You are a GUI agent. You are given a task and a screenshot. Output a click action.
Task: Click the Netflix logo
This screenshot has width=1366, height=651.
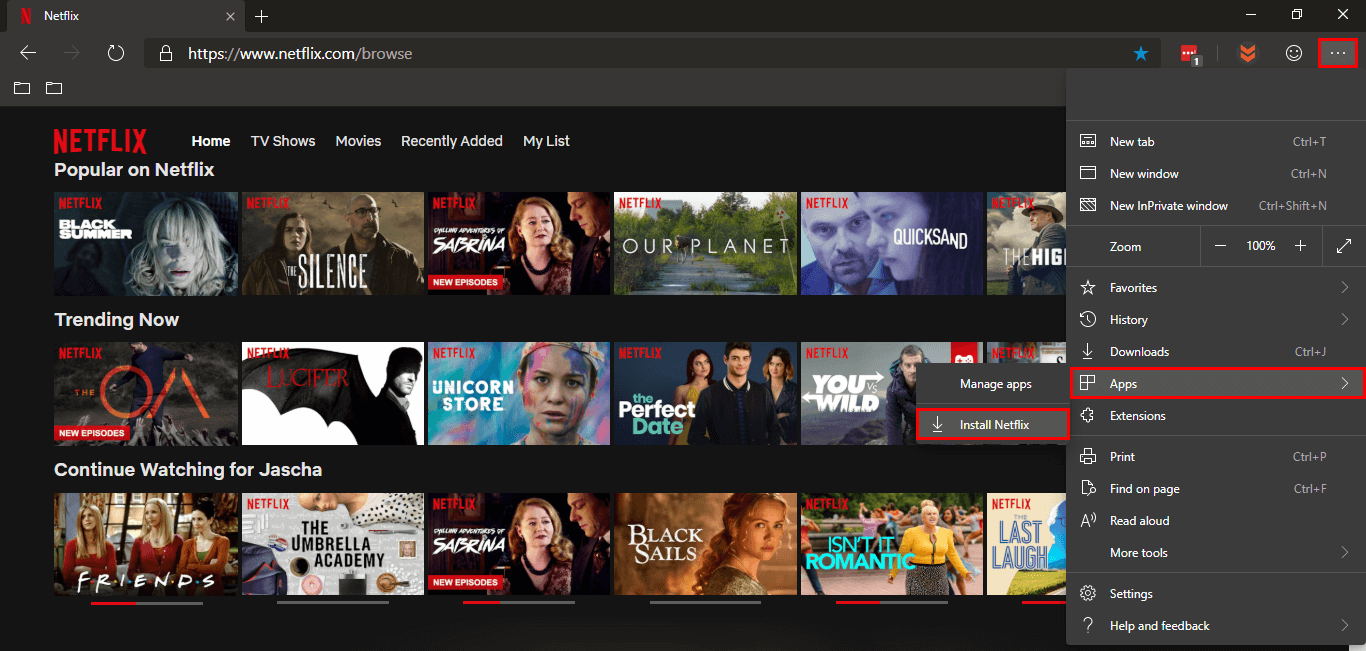pos(100,141)
